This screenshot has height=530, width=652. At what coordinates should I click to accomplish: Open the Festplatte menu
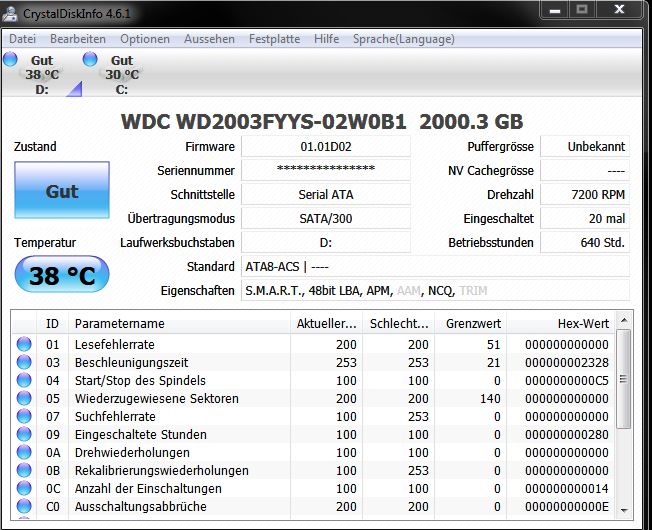click(274, 39)
